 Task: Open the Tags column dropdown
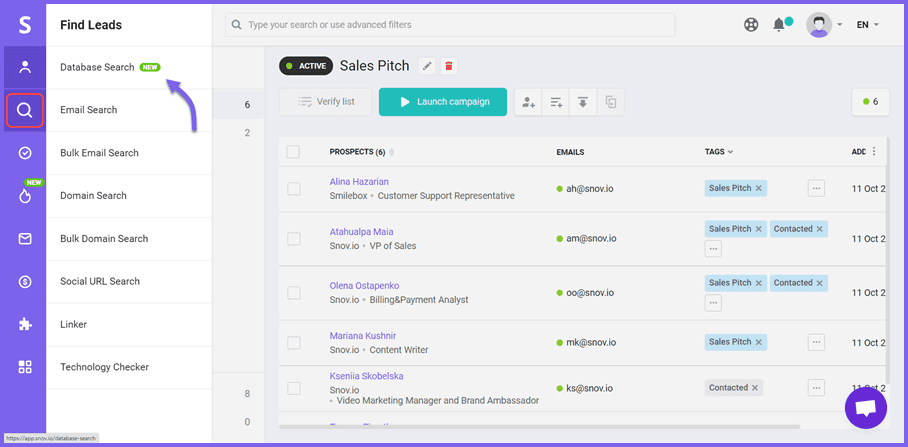tap(719, 152)
